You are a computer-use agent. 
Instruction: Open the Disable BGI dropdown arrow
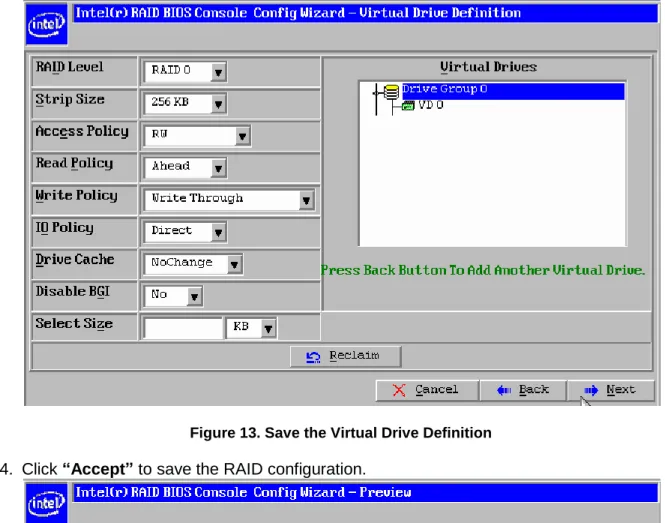tap(194, 296)
